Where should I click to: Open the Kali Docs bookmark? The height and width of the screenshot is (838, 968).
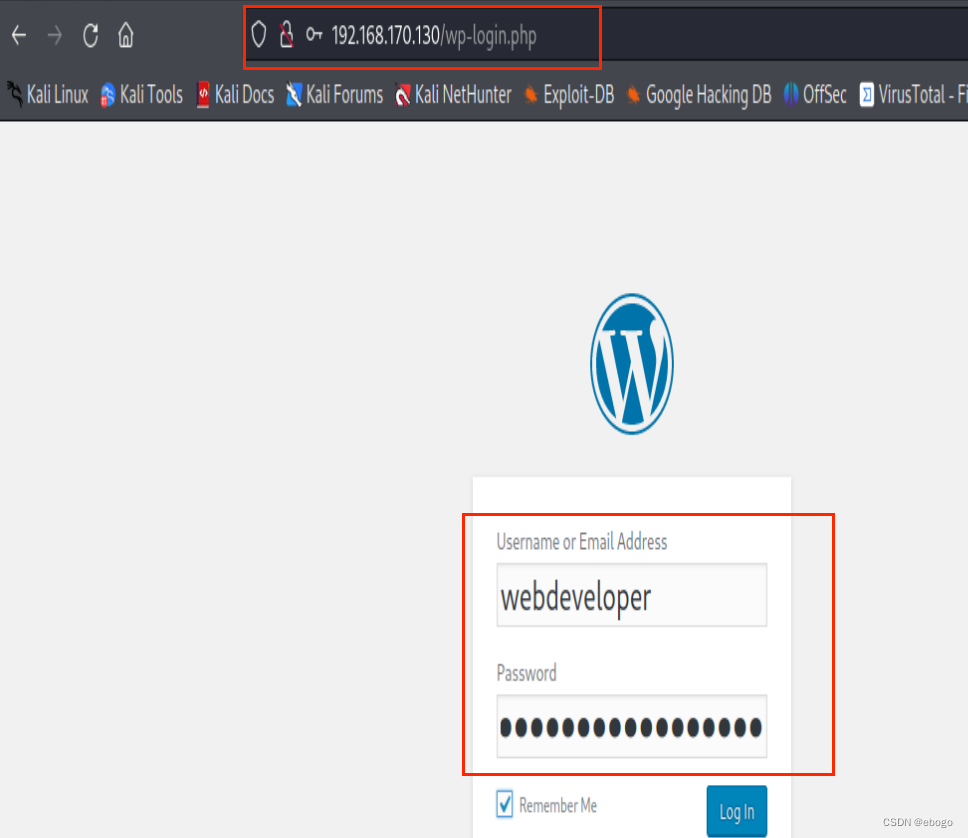point(235,95)
